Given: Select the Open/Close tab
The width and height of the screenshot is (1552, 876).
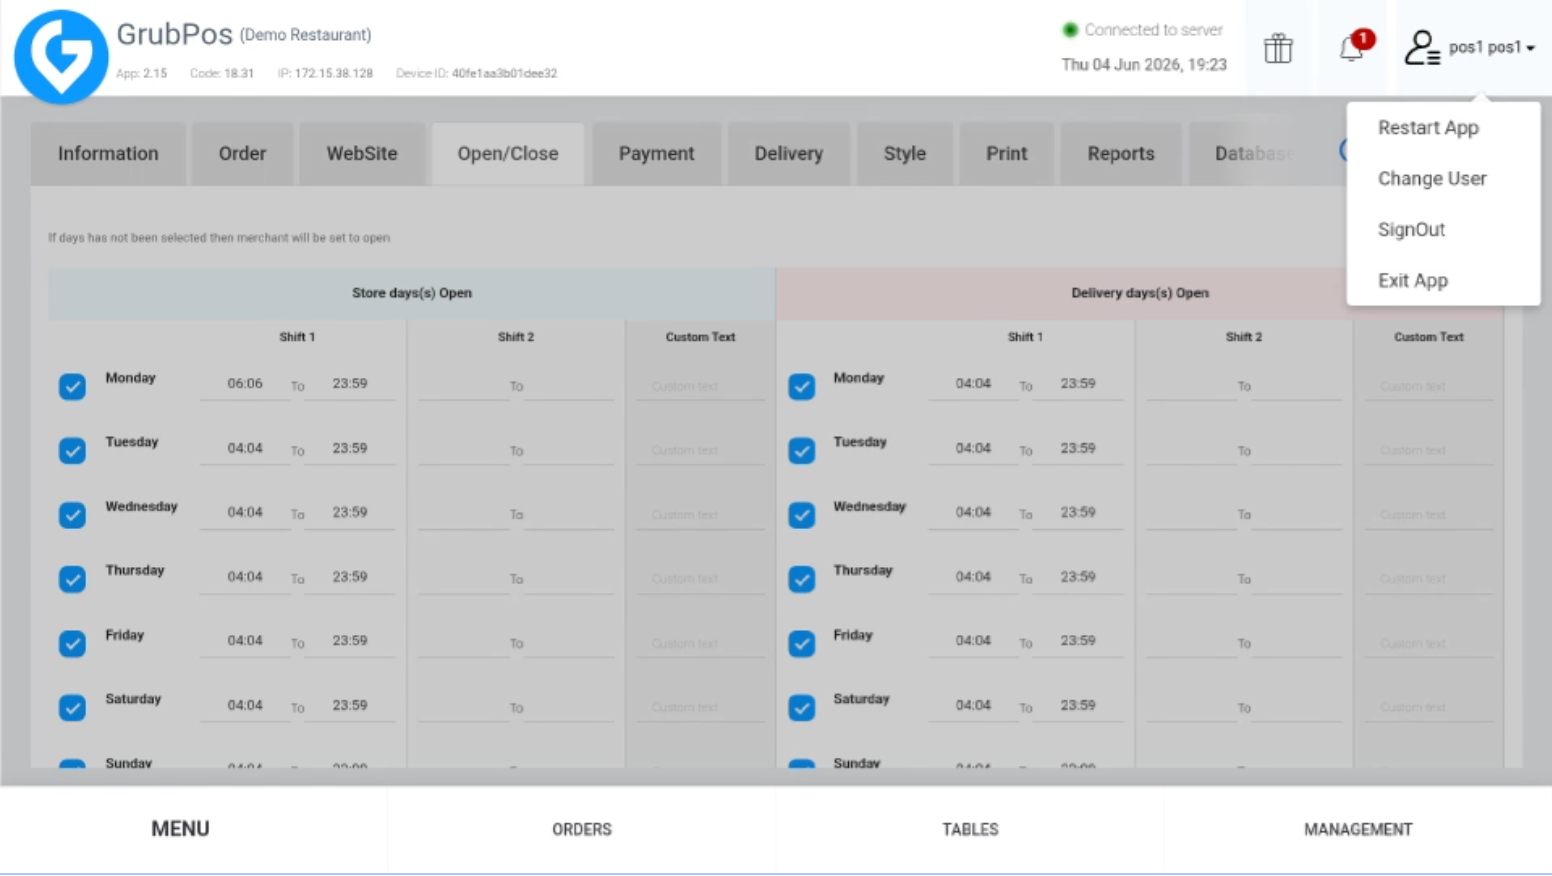Looking at the screenshot, I should (x=508, y=154).
